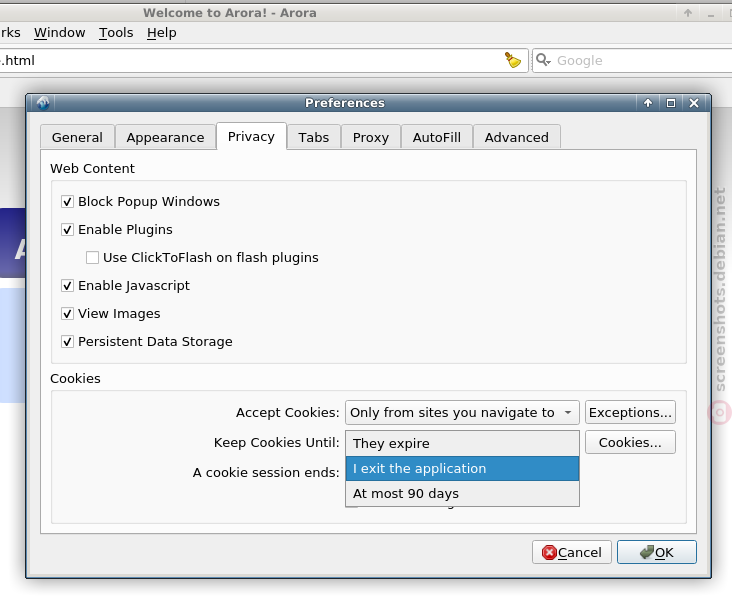Viewport: 732px width, 600px height.
Task: Disable Enable Javascript checkbox
Action: pos(67,286)
